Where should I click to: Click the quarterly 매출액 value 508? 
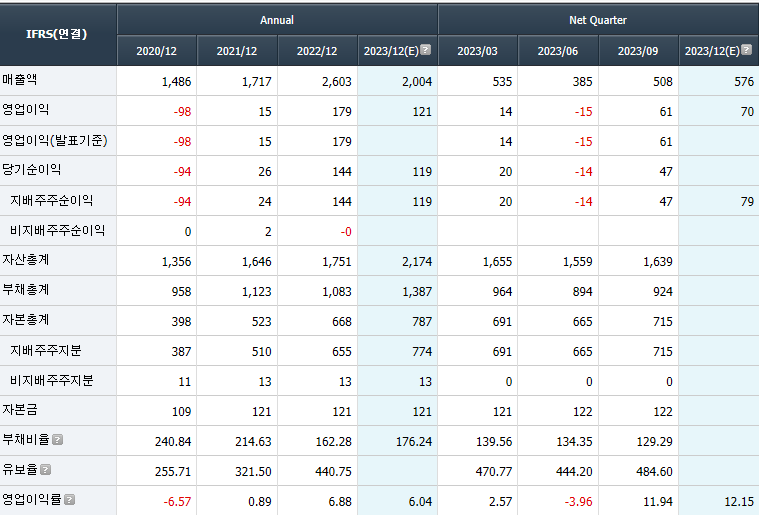coord(663,82)
